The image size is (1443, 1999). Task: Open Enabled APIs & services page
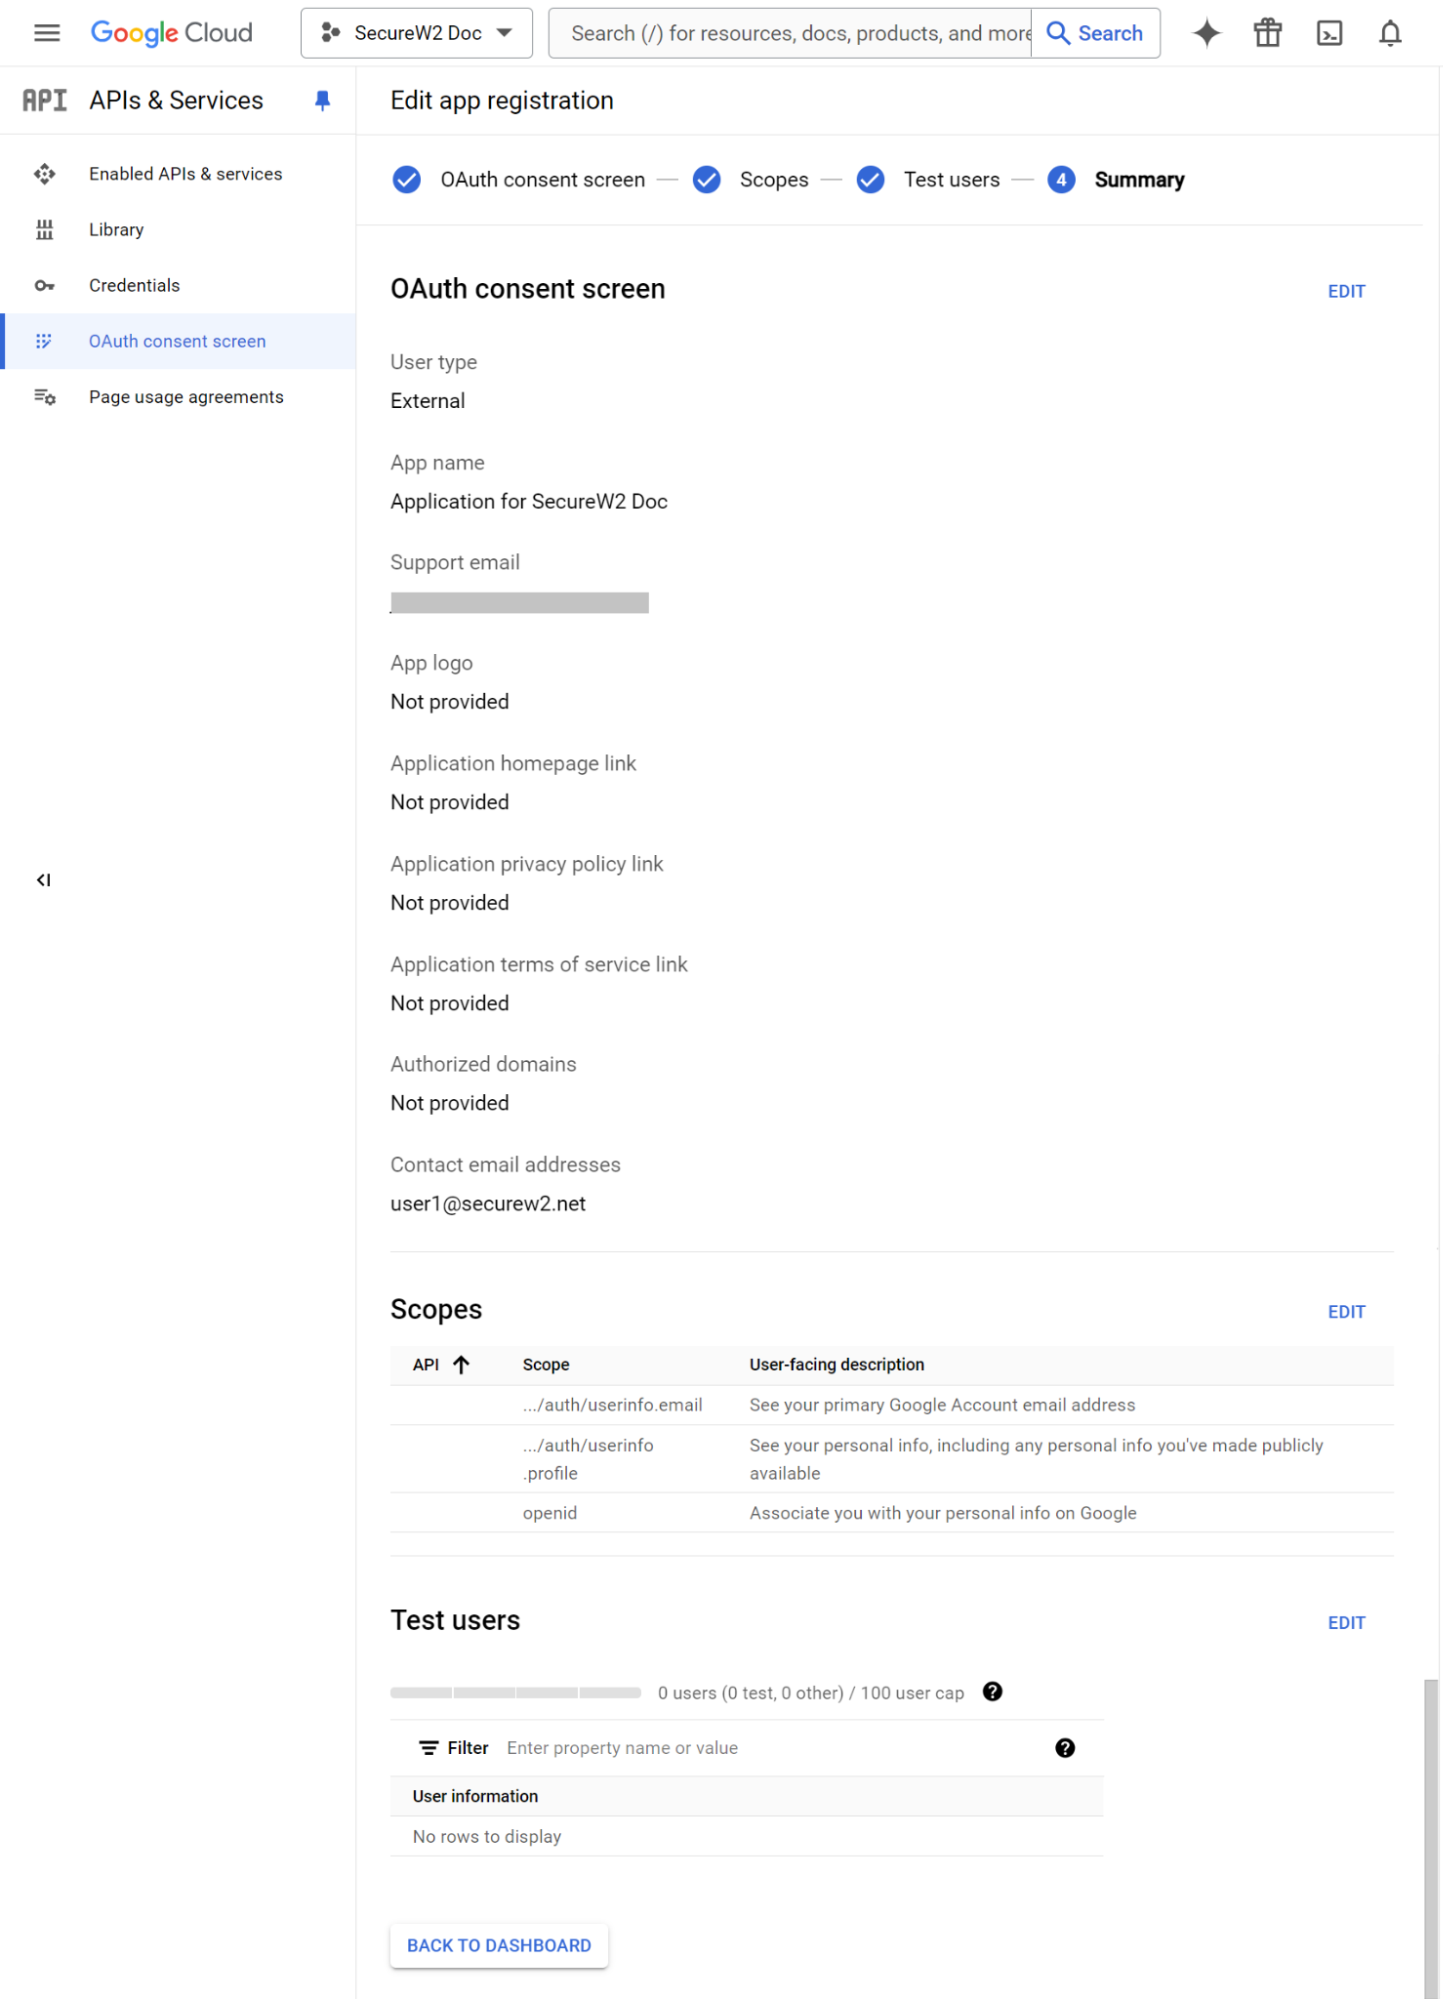click(185, 174)
